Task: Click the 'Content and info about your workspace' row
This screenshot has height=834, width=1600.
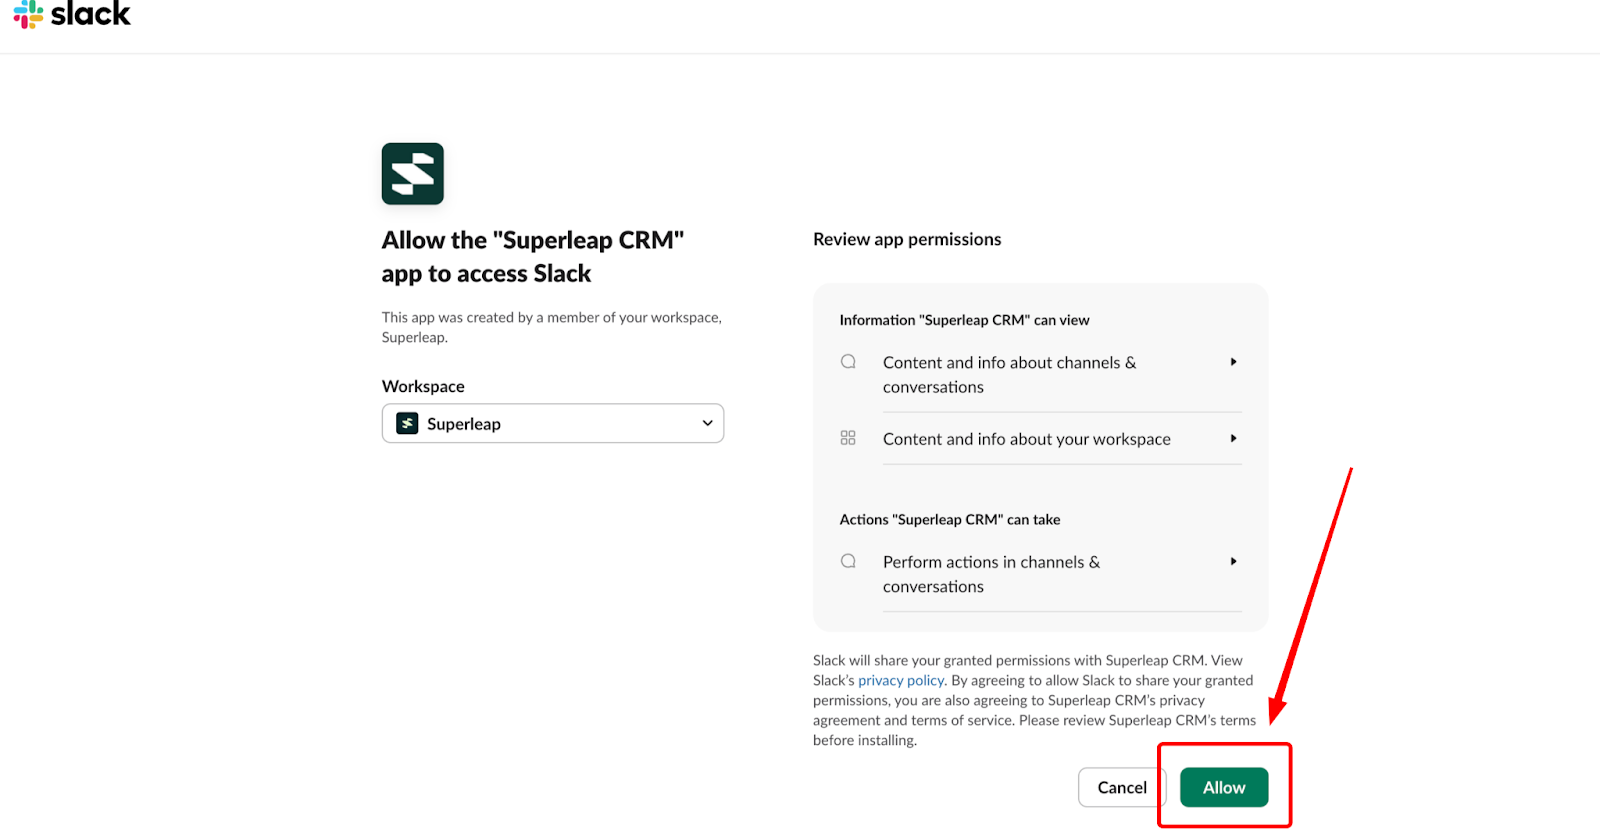Action: point(1026,439)
